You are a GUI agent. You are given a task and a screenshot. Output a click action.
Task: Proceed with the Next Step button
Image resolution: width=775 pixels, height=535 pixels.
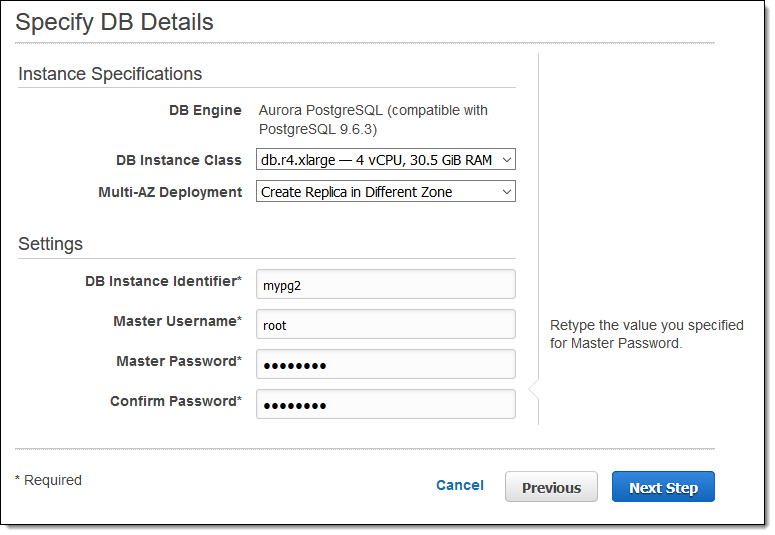tap(663, 487)
